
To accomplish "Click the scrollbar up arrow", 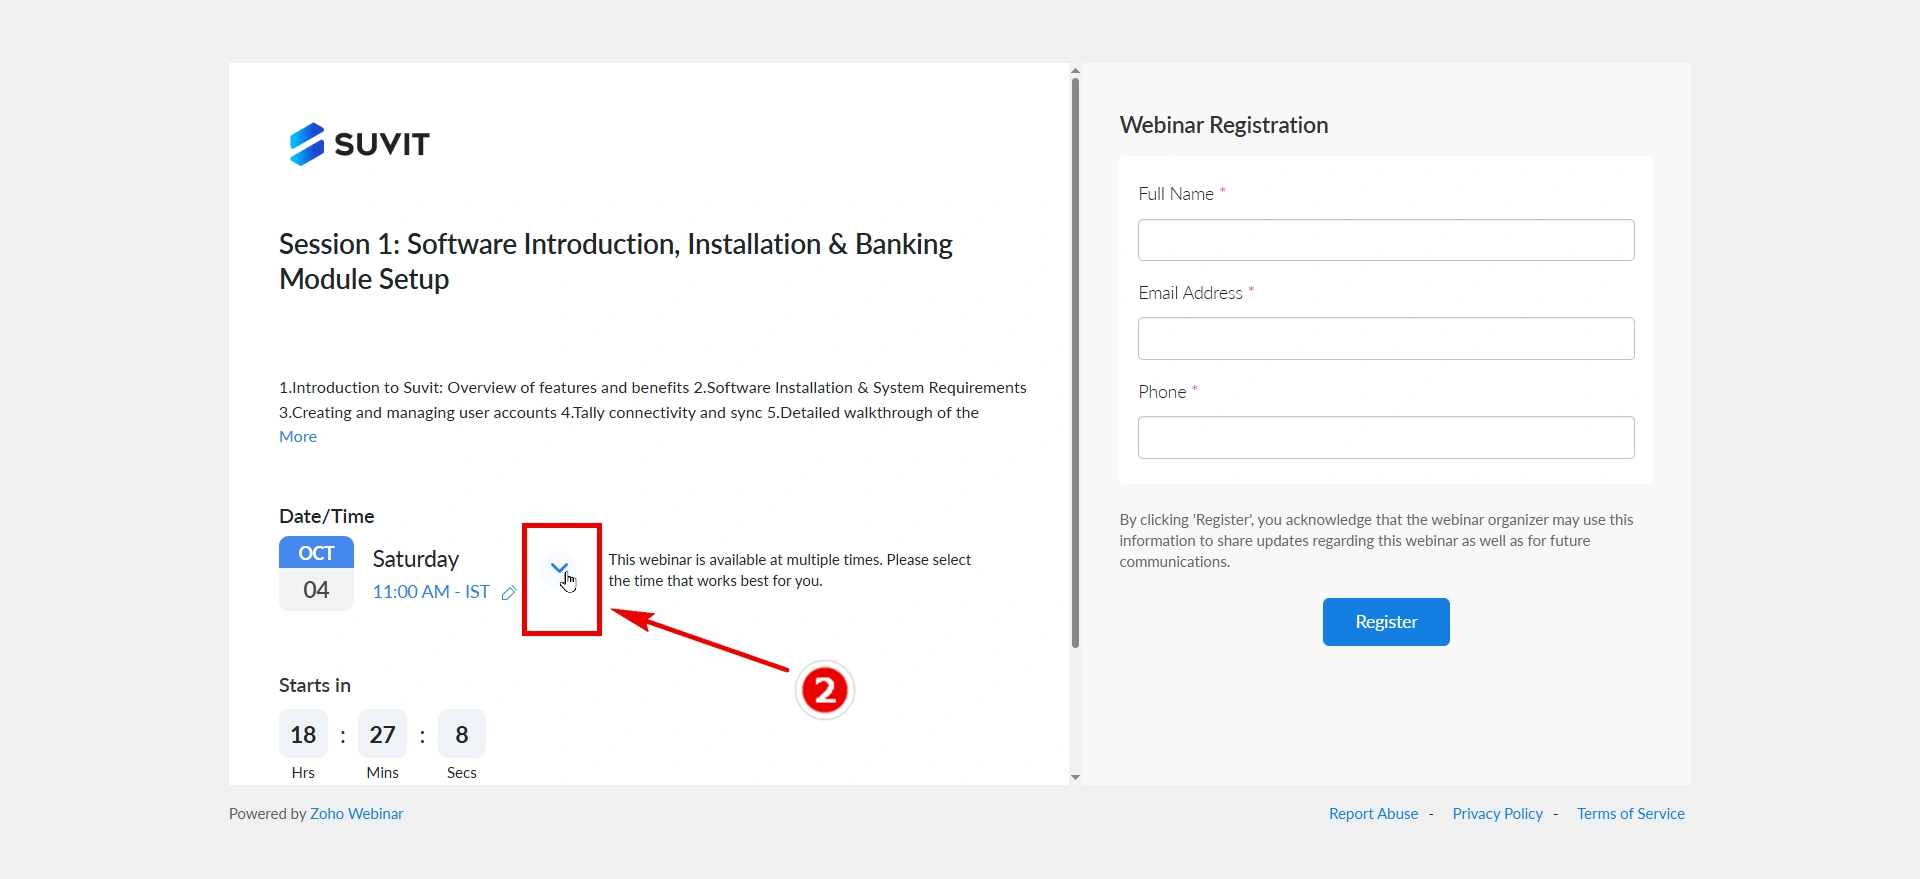I will [1075, 71].
